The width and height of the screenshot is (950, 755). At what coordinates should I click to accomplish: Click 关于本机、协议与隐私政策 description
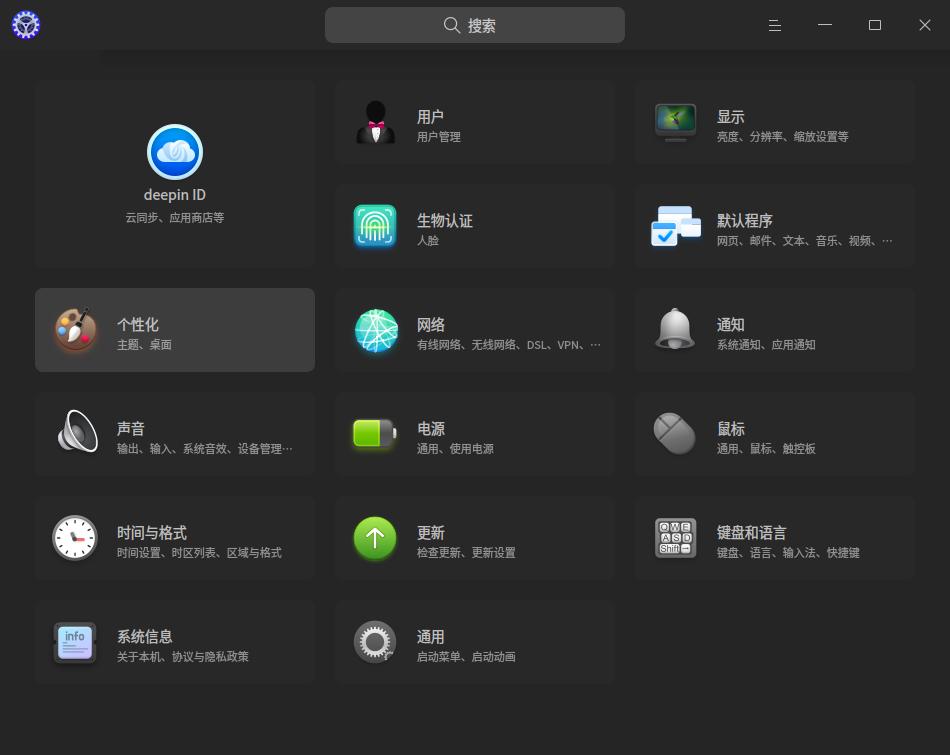click(x=182, y=657)
